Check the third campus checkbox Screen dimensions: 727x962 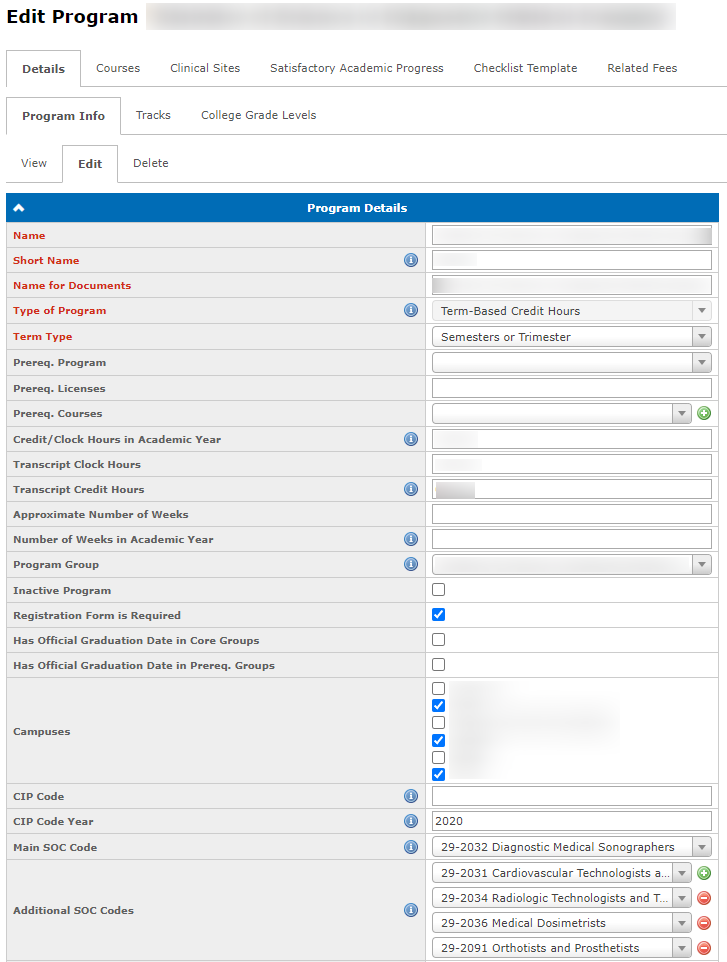tap(439, 723)
